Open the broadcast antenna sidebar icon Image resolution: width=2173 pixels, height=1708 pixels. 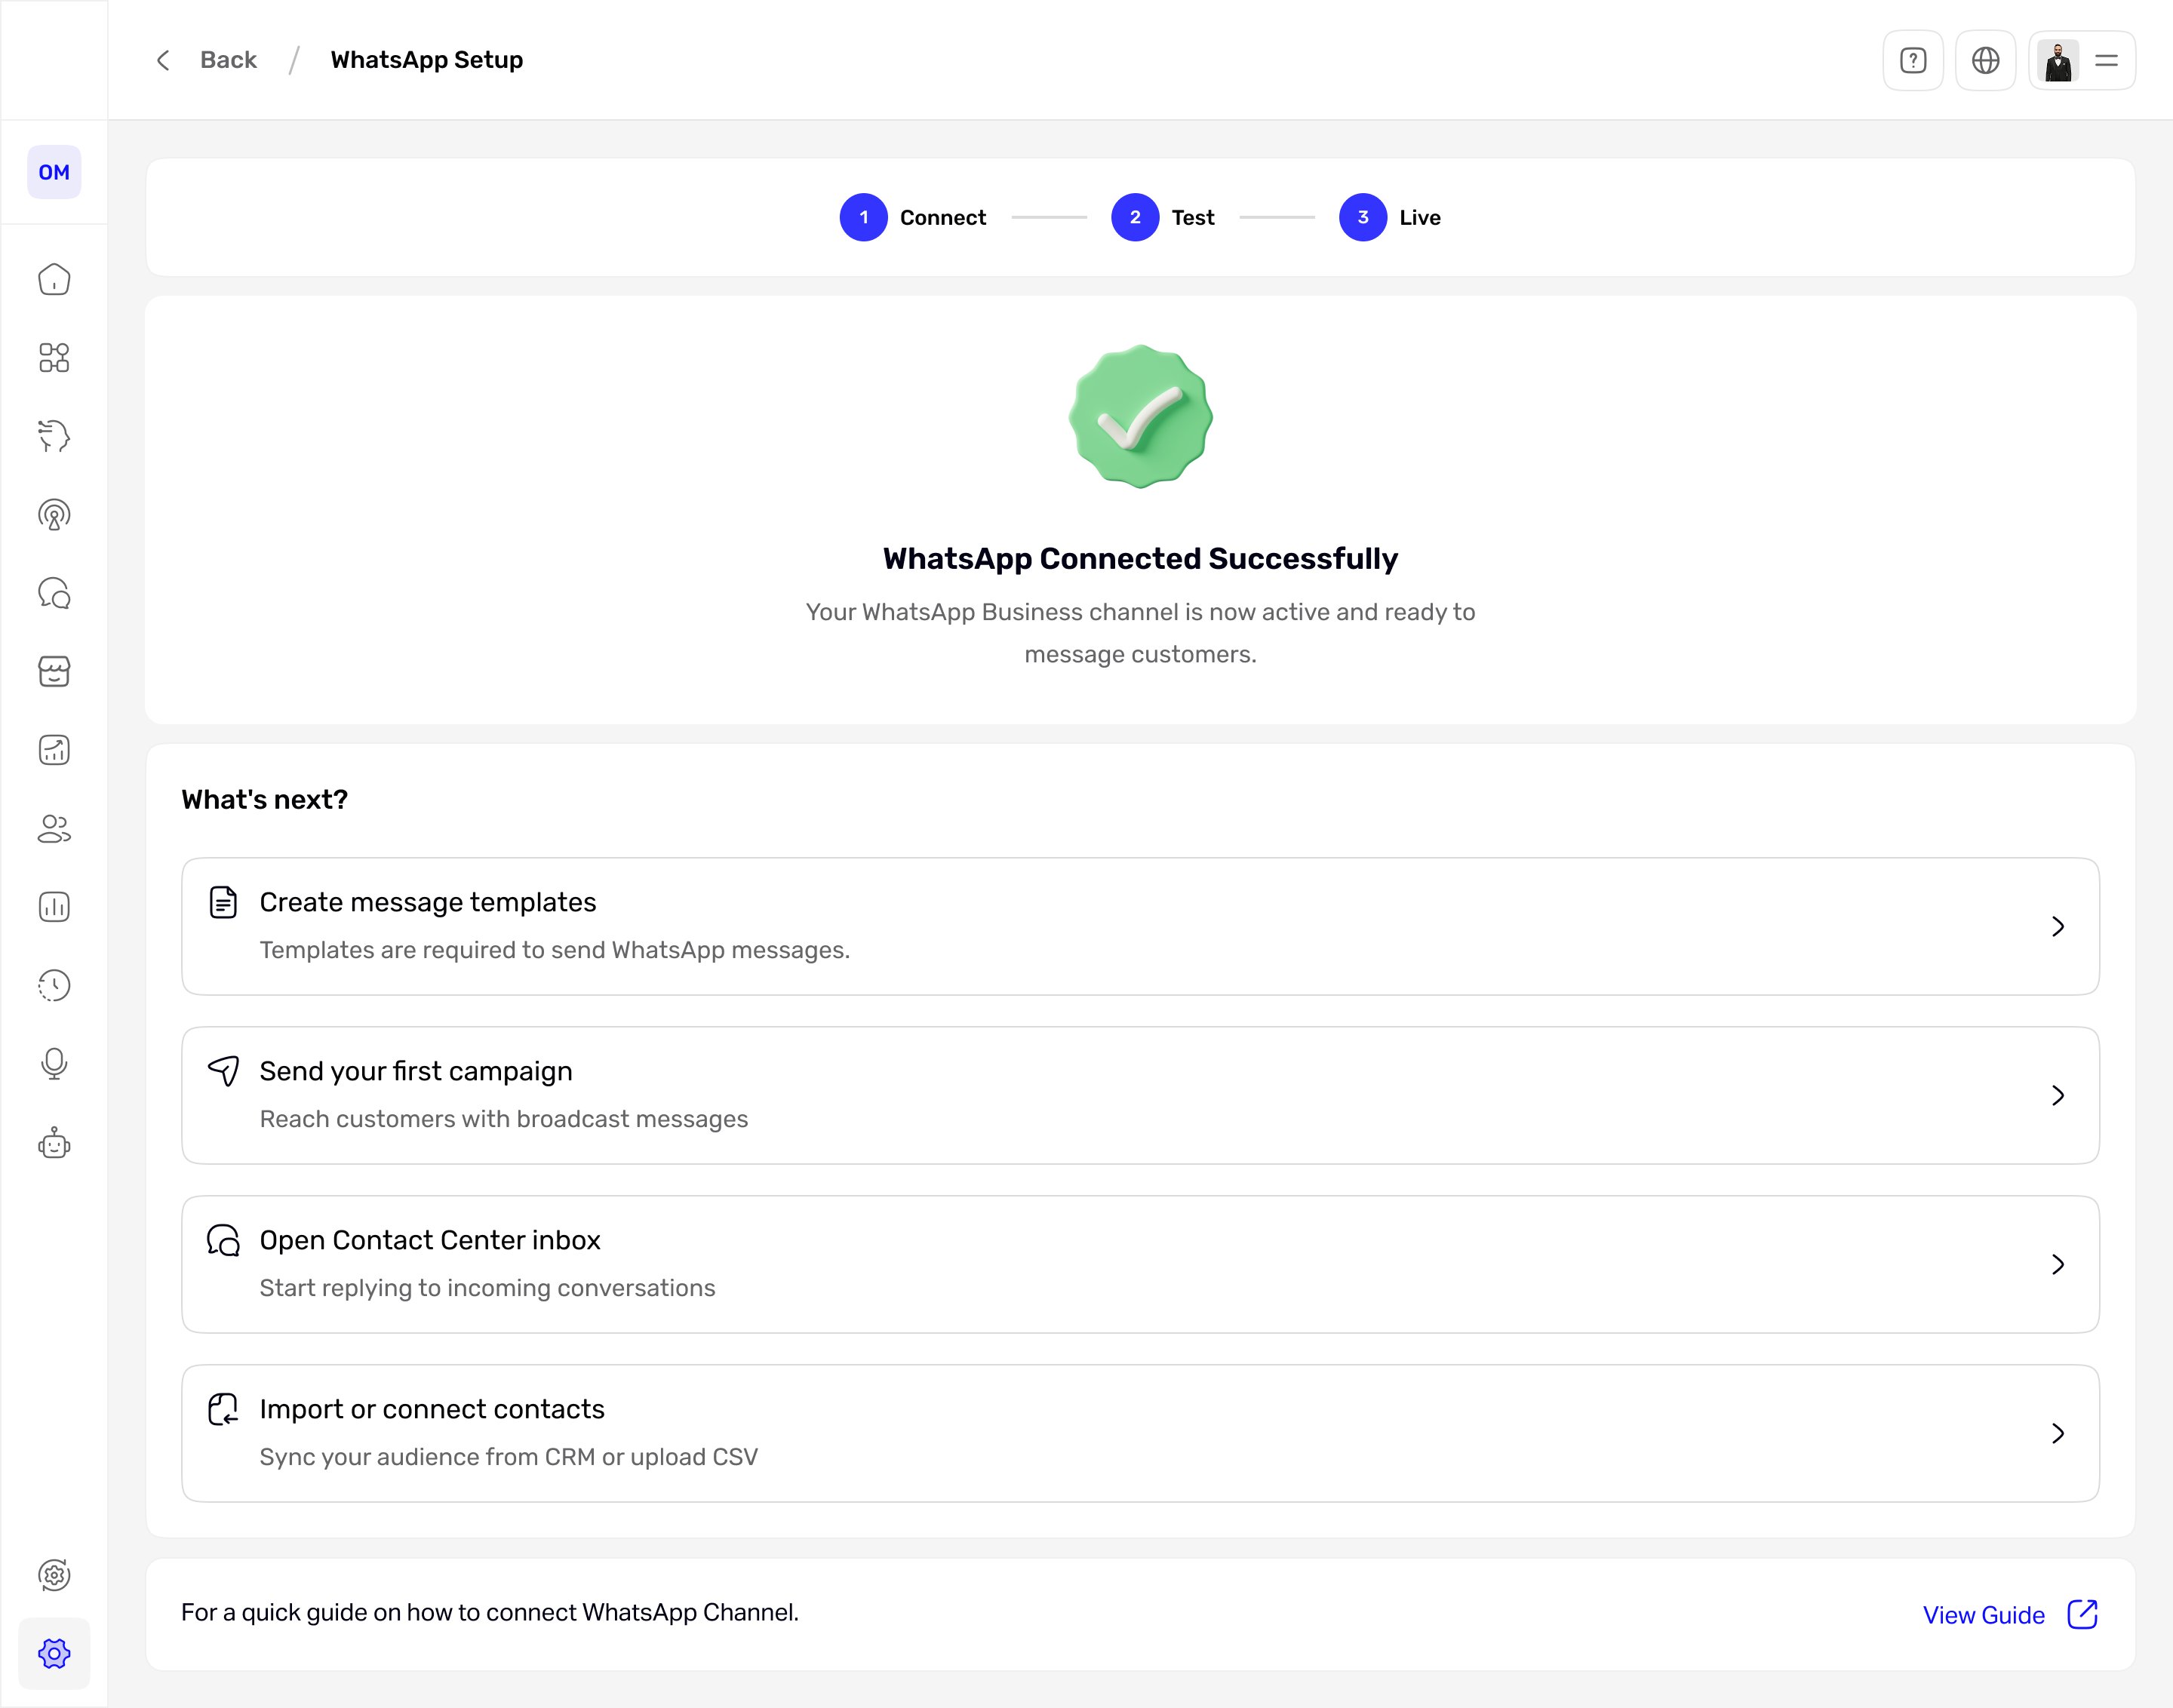[54, 515]
